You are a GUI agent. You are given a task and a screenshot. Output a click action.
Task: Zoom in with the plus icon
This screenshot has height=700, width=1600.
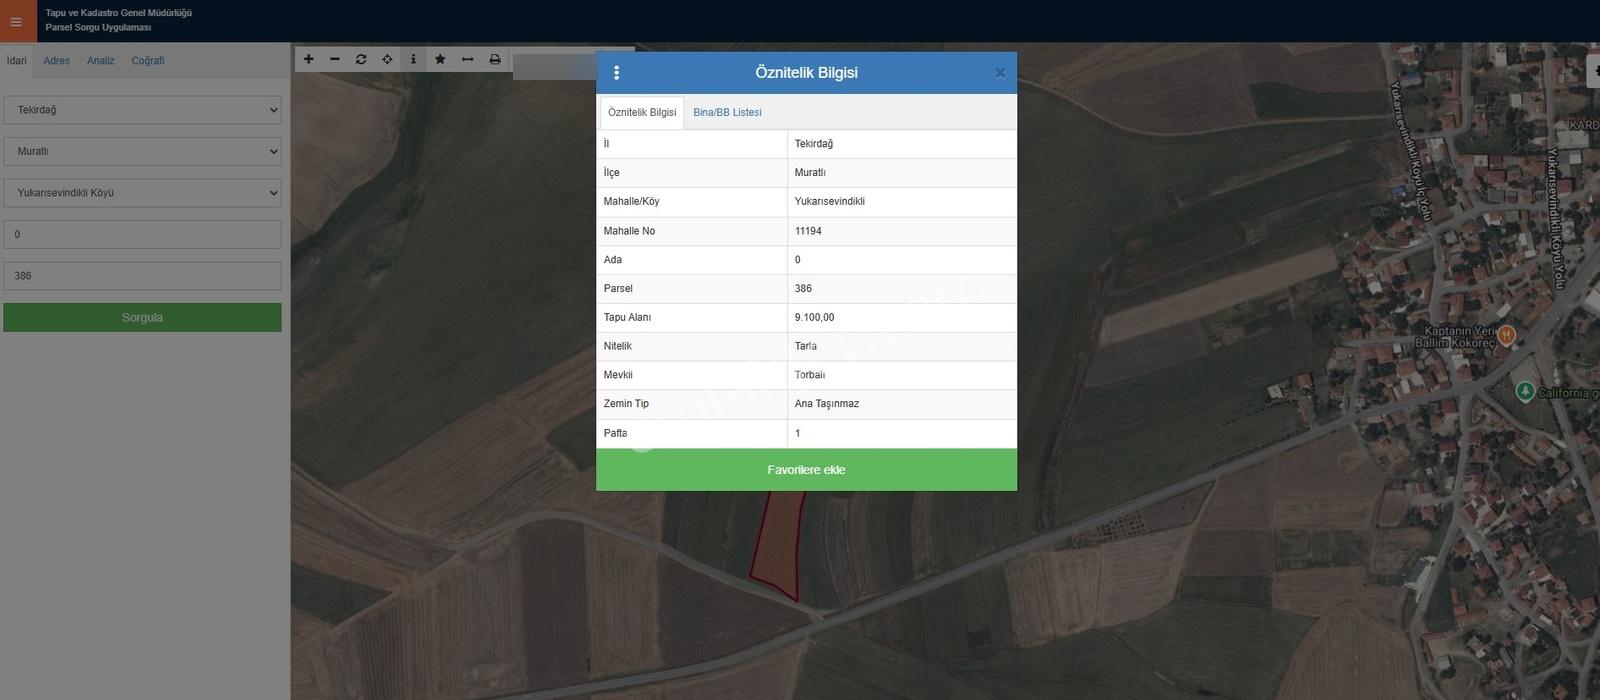(308, 60)
